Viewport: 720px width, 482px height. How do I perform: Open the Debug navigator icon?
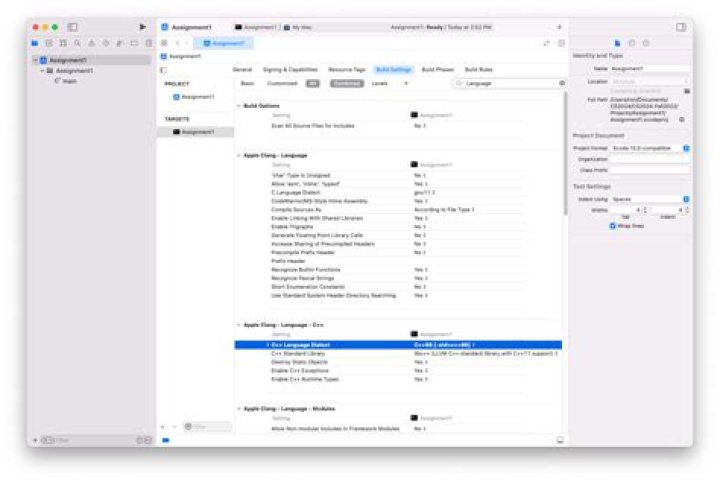[120, 43]
